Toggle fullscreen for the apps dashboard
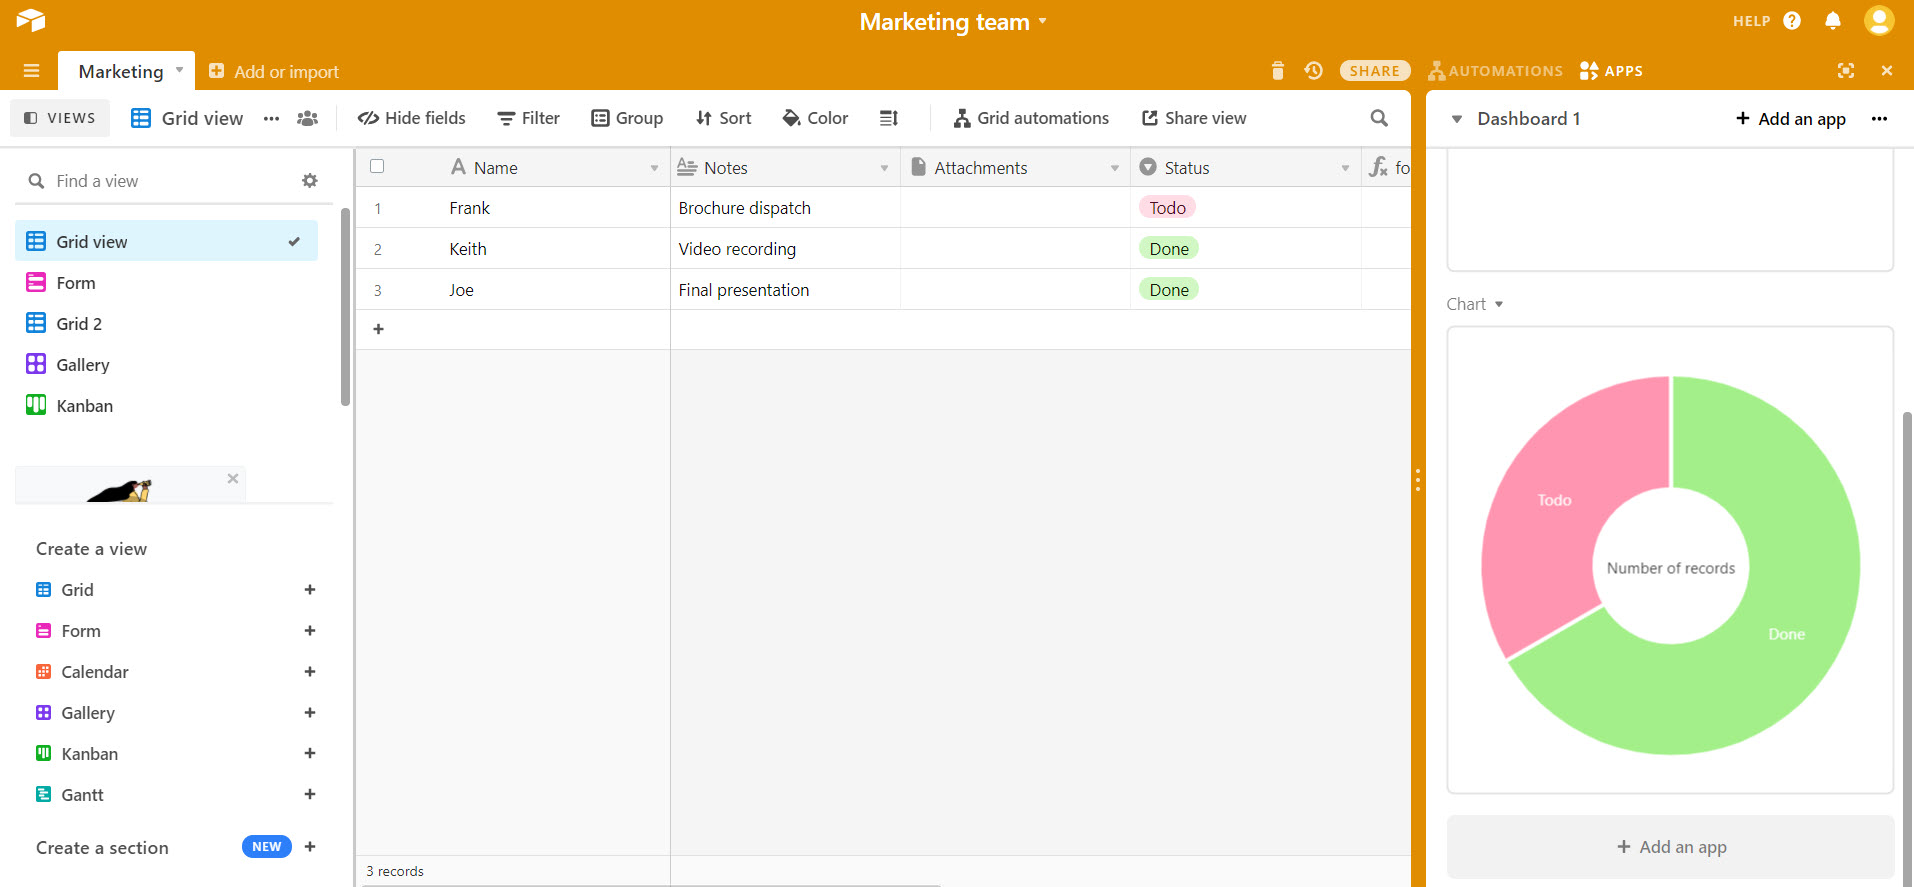 (1845, 71)
